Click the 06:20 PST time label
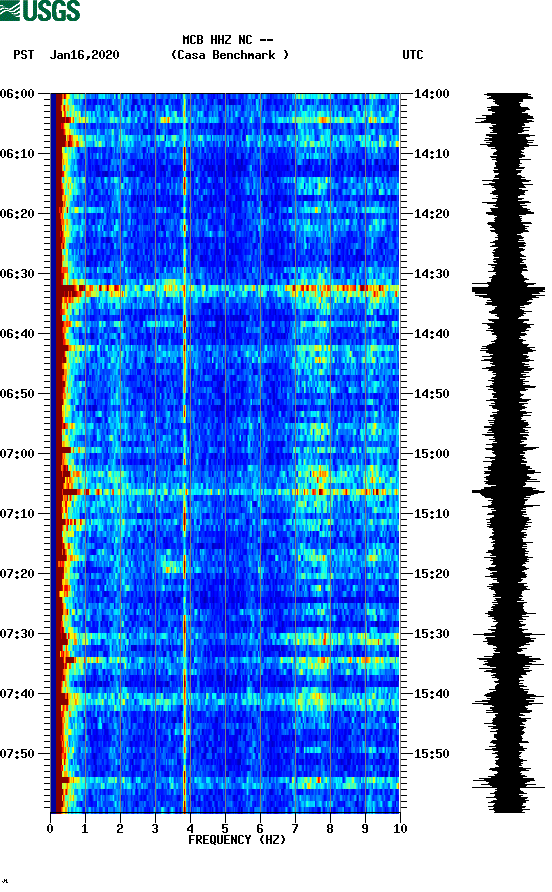This screenshot has height=892, width=552. click(x=17, y=214)
